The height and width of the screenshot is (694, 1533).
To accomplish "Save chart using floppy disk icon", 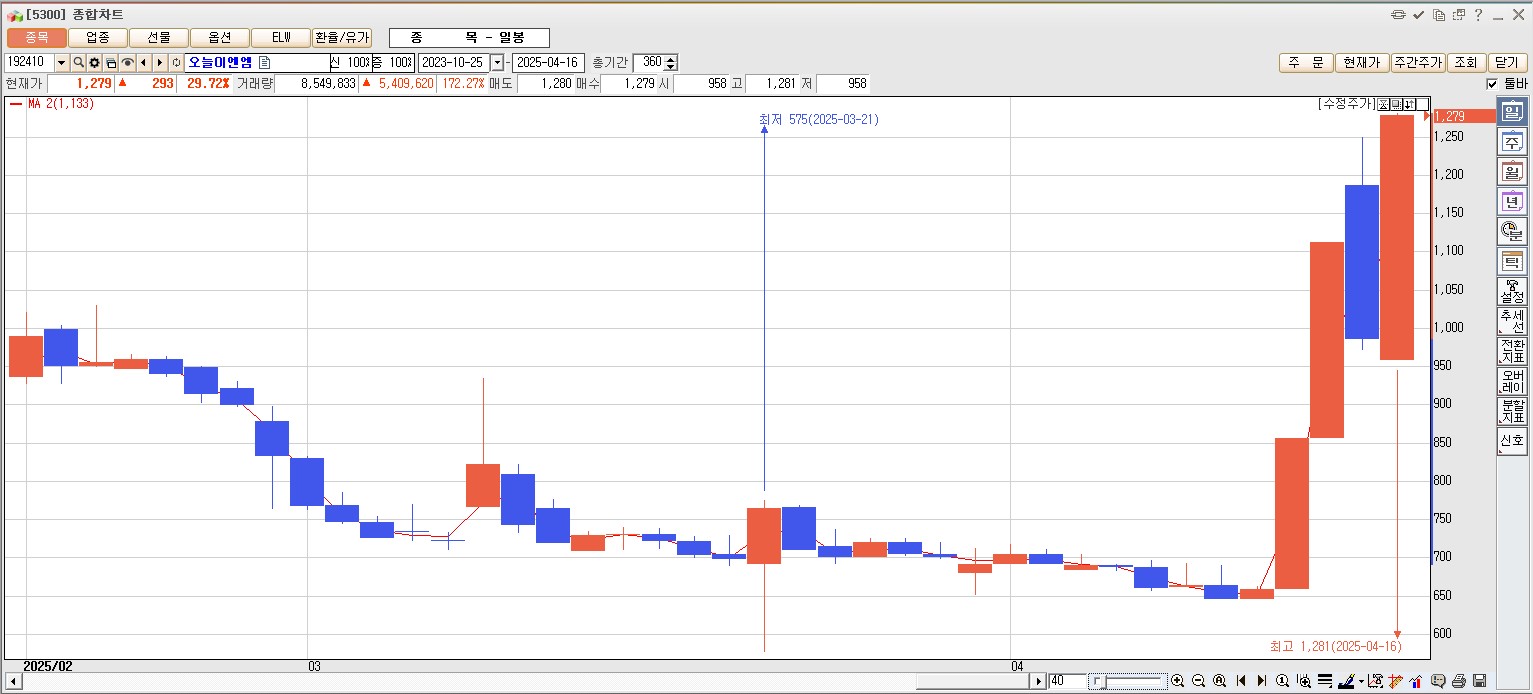I will click(x=1480, y=681).
